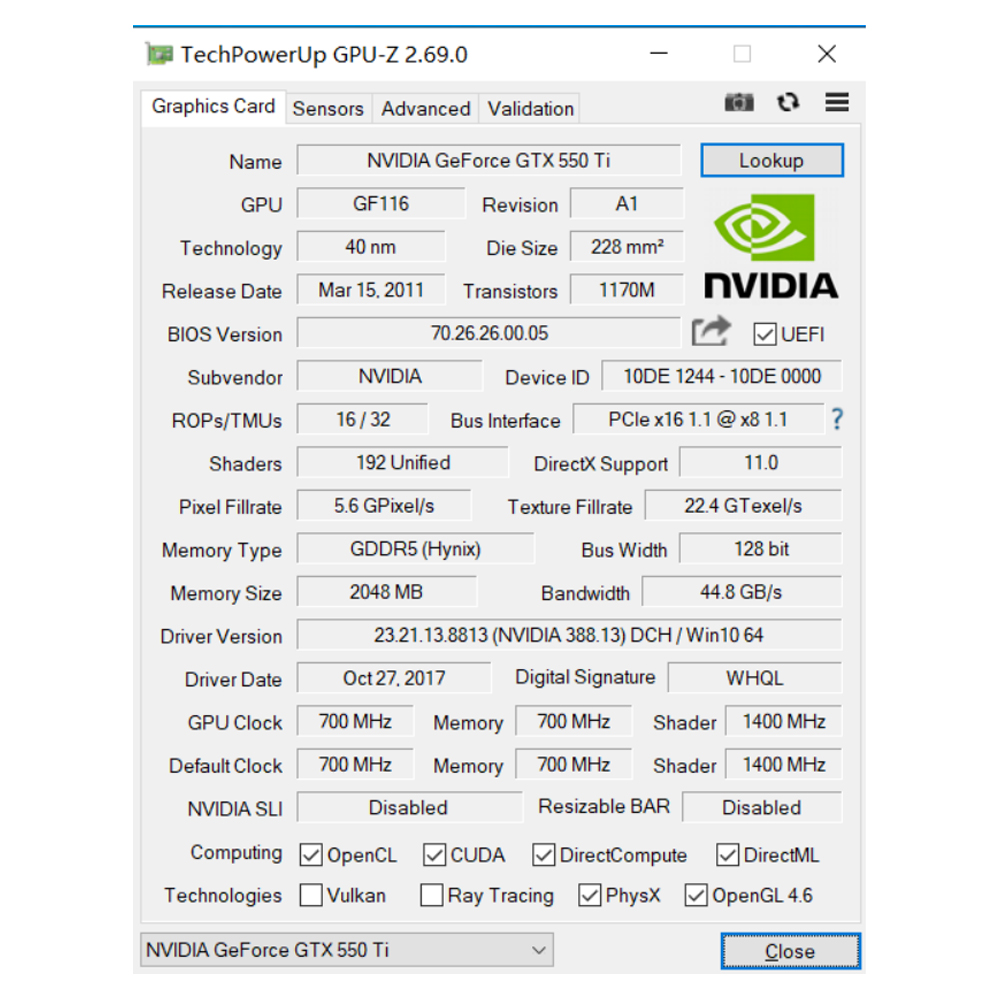Screen dimensions: 1000x1000
Task: Click the Technology field showing 40 nm
Action: [x=371, y=247]
